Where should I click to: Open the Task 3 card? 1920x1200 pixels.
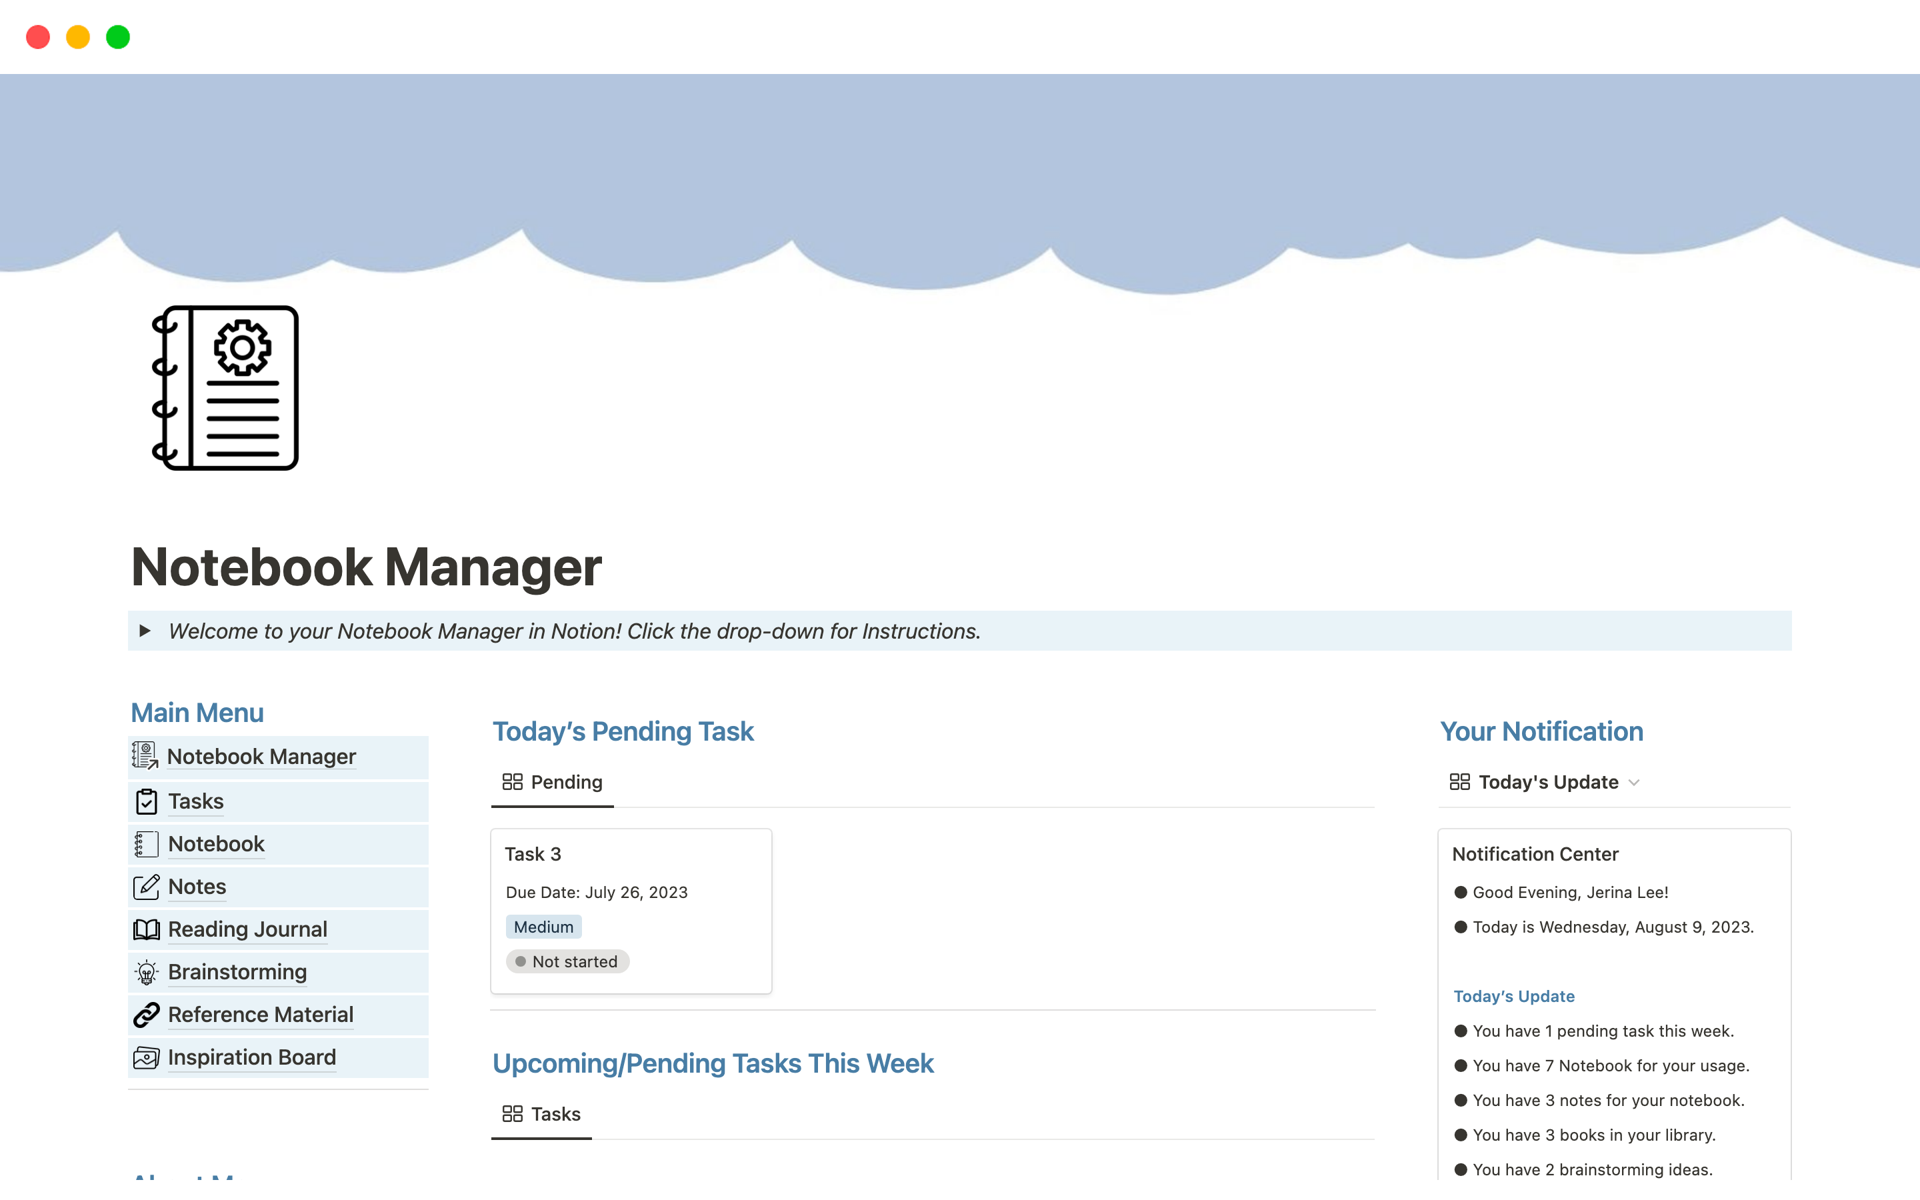tap(533, 854)
